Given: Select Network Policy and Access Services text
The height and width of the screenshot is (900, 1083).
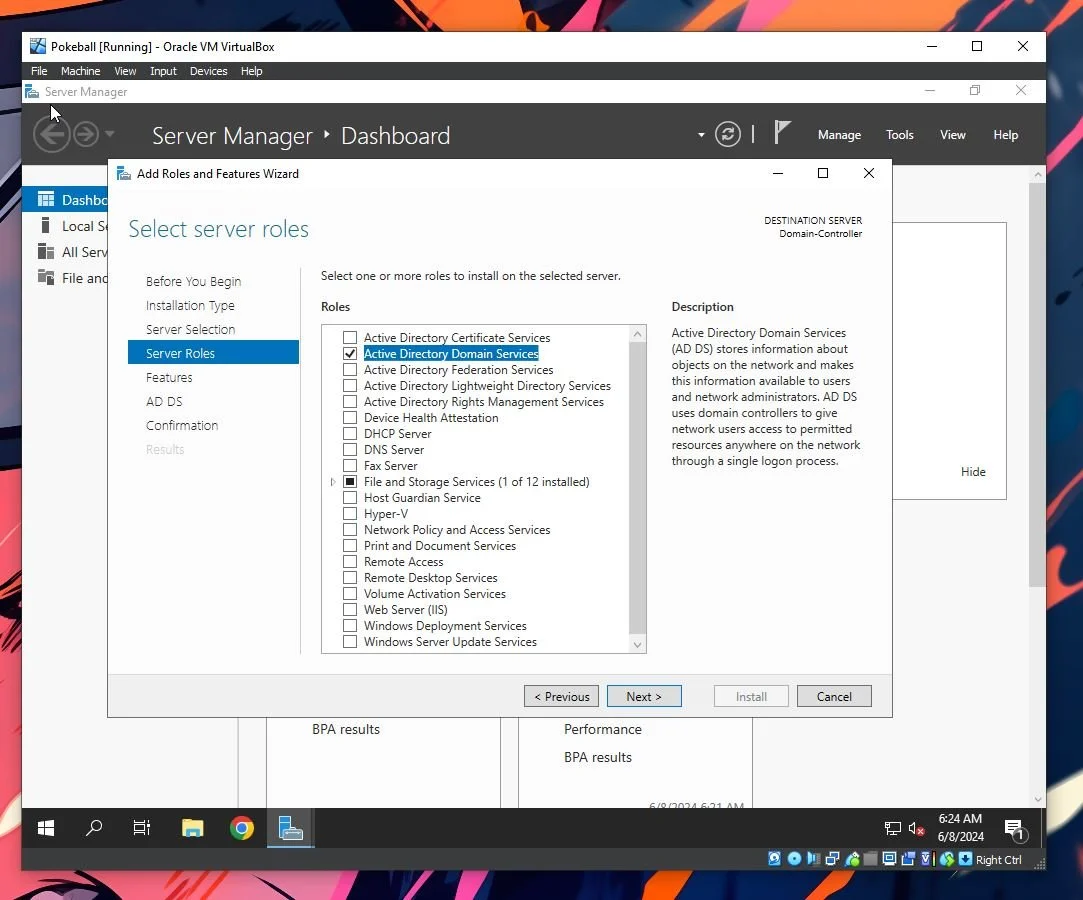Looking at the screenshot, I should (x=457, y=530).
